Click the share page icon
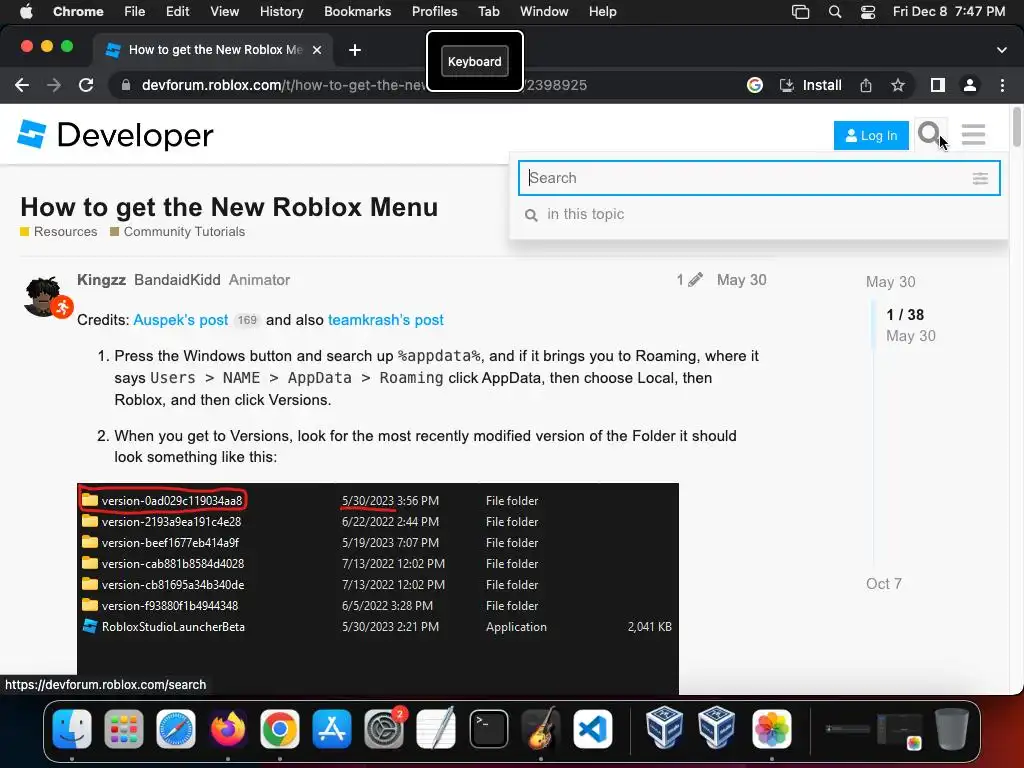 (866, 85)
